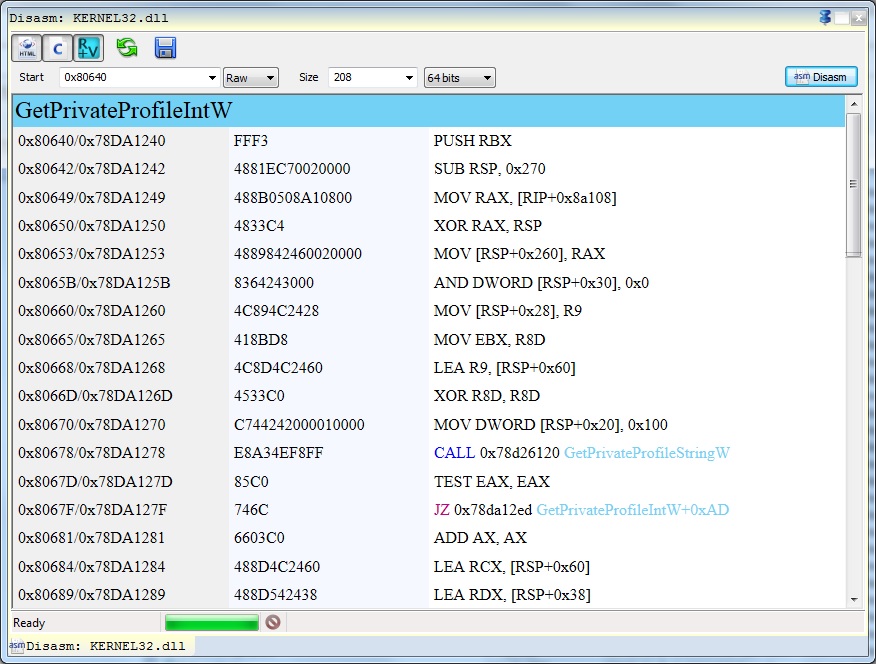Viewport: 876px width, 664px height.
Task: Click inside the Start 0x80640 field
Action: coord(133,78)
